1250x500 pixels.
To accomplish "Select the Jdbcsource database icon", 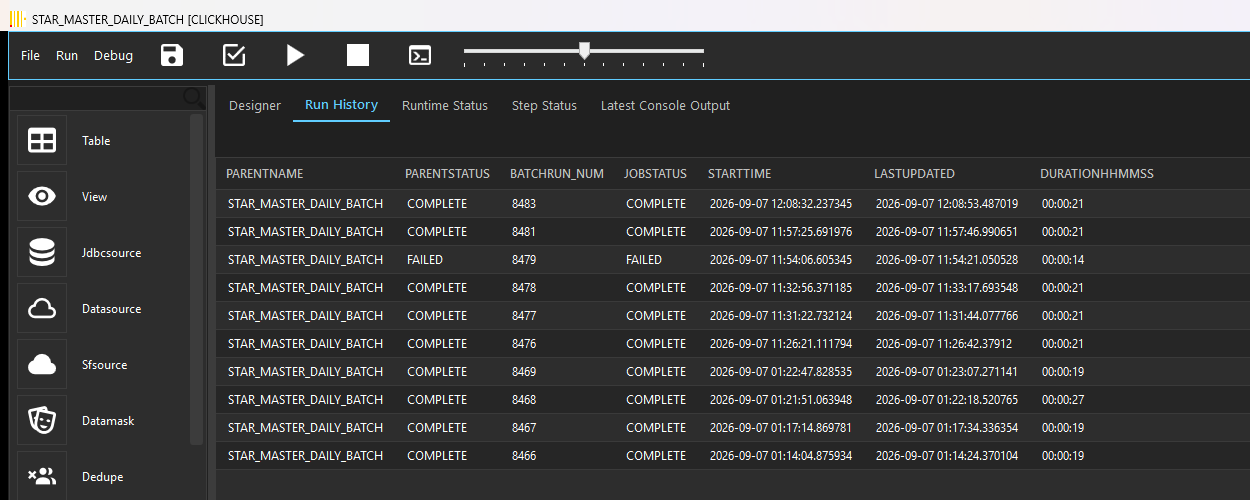I will tap(42, 253).
